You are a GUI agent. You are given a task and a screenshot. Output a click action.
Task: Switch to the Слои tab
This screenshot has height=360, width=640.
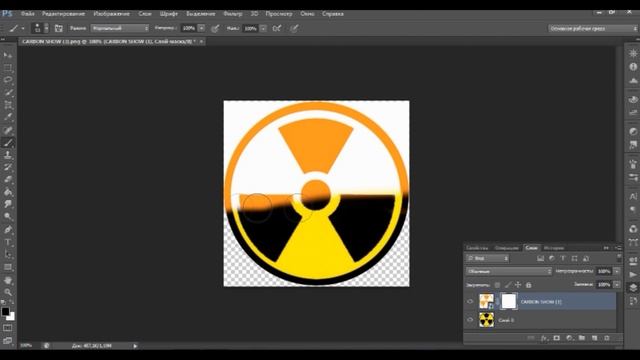click(531, 248)
